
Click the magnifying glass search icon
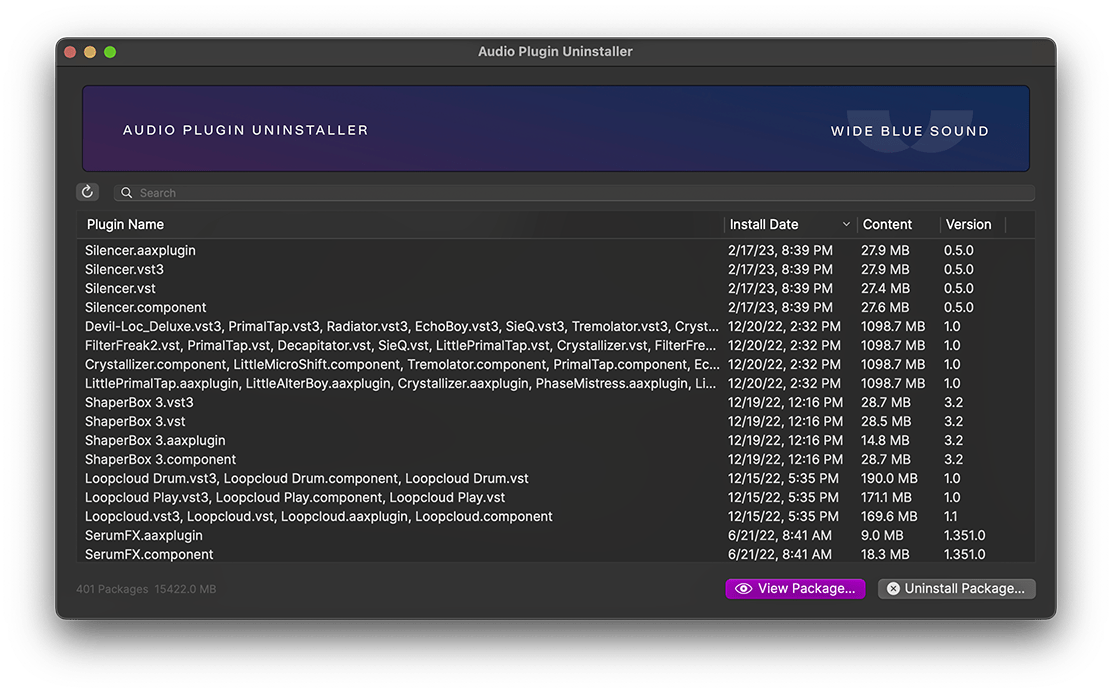click(x=127, y=193)
